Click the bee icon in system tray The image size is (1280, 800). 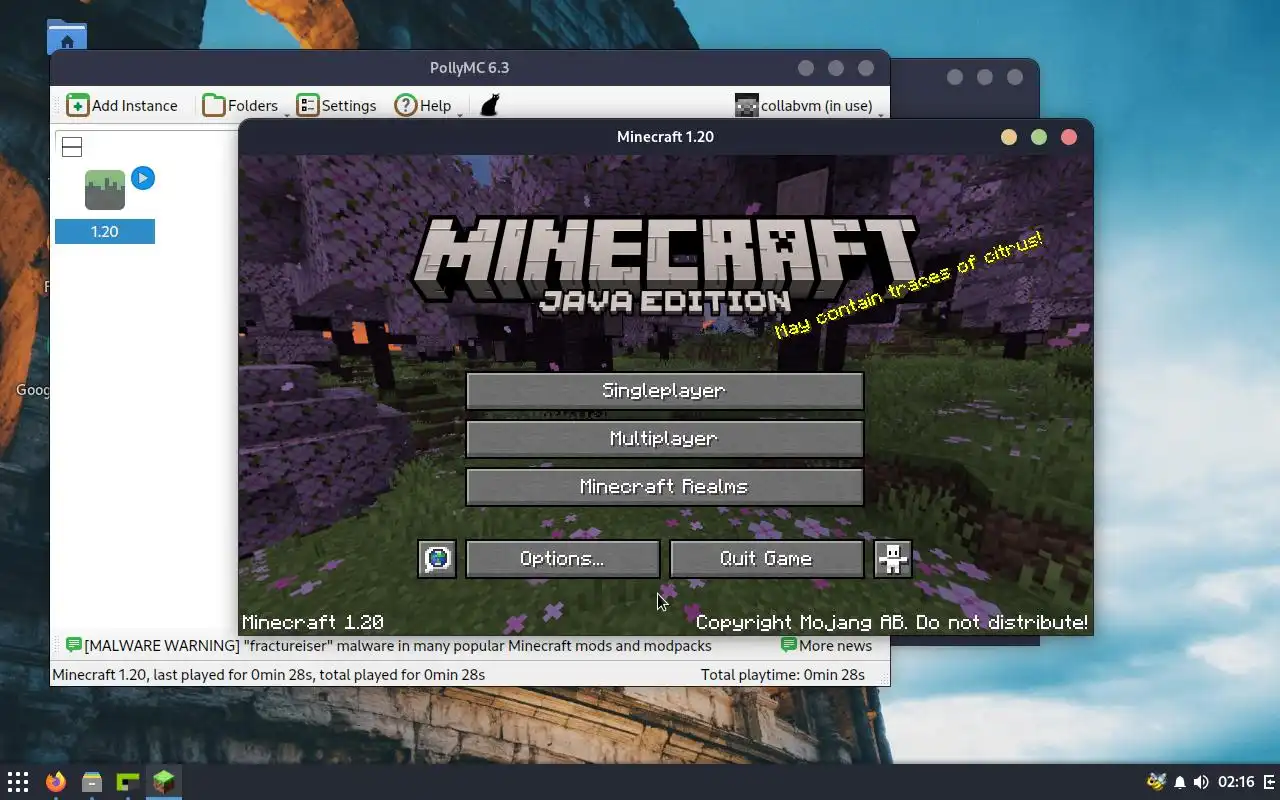pos(1156,782)
